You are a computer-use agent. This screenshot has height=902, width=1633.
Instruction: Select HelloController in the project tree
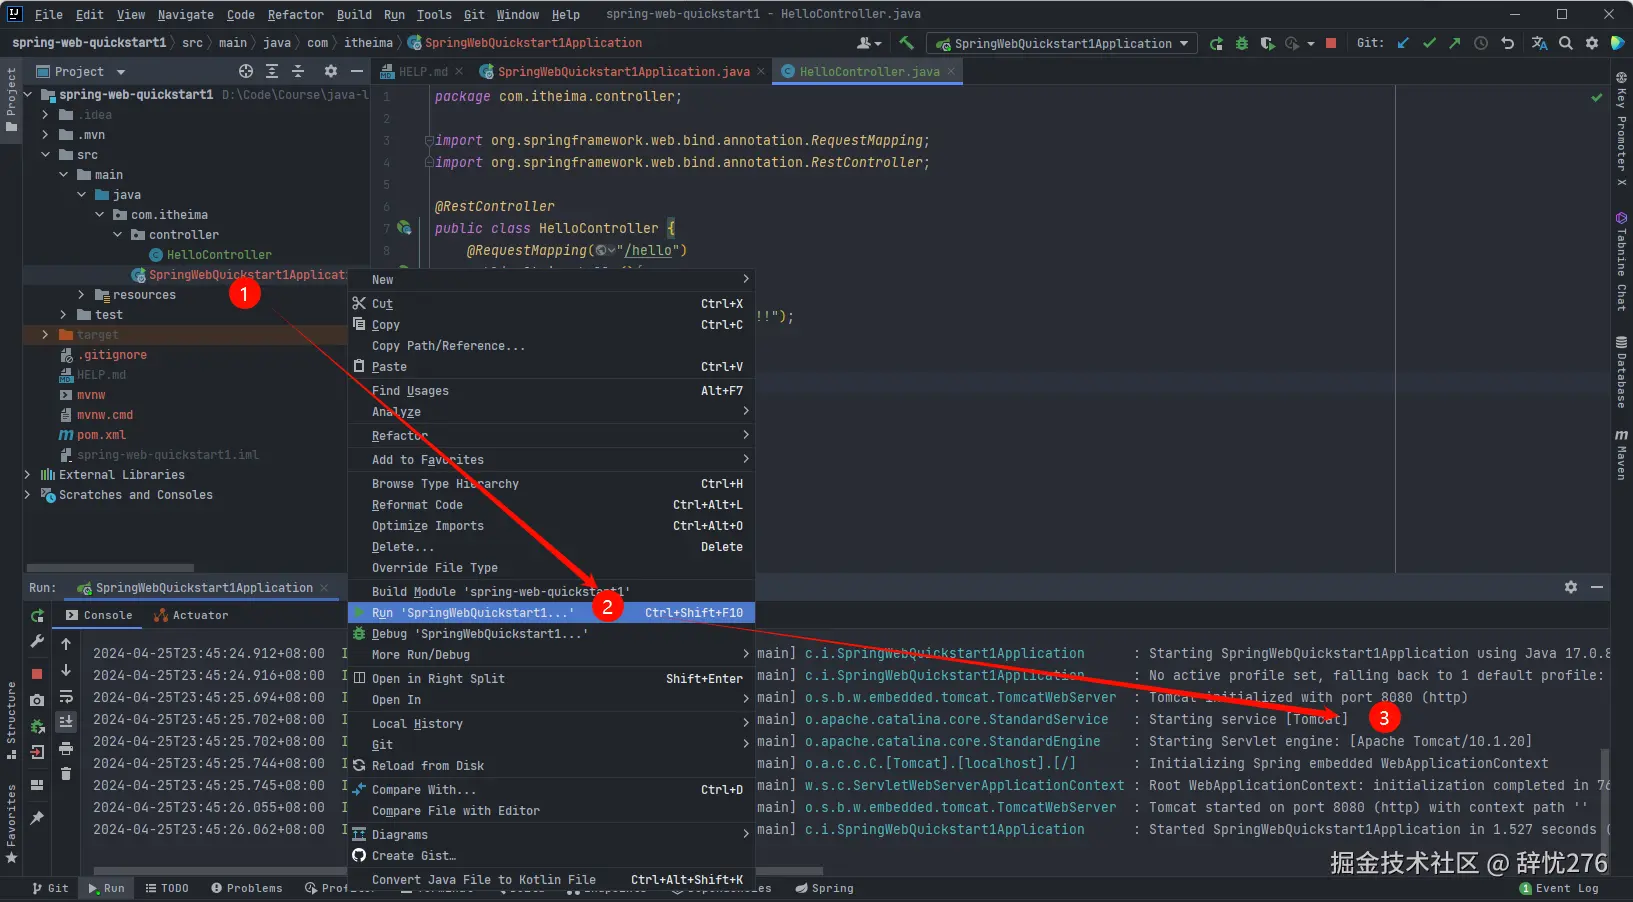tap(219, 255)
